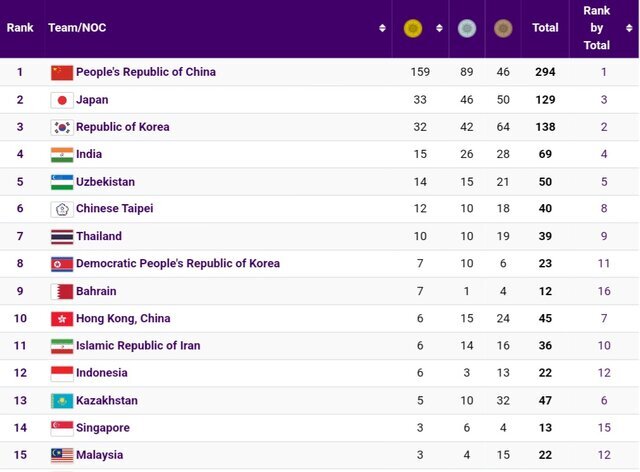The image size is (640, 472).
Task: Click the Total column header
Action: [545, 28]
